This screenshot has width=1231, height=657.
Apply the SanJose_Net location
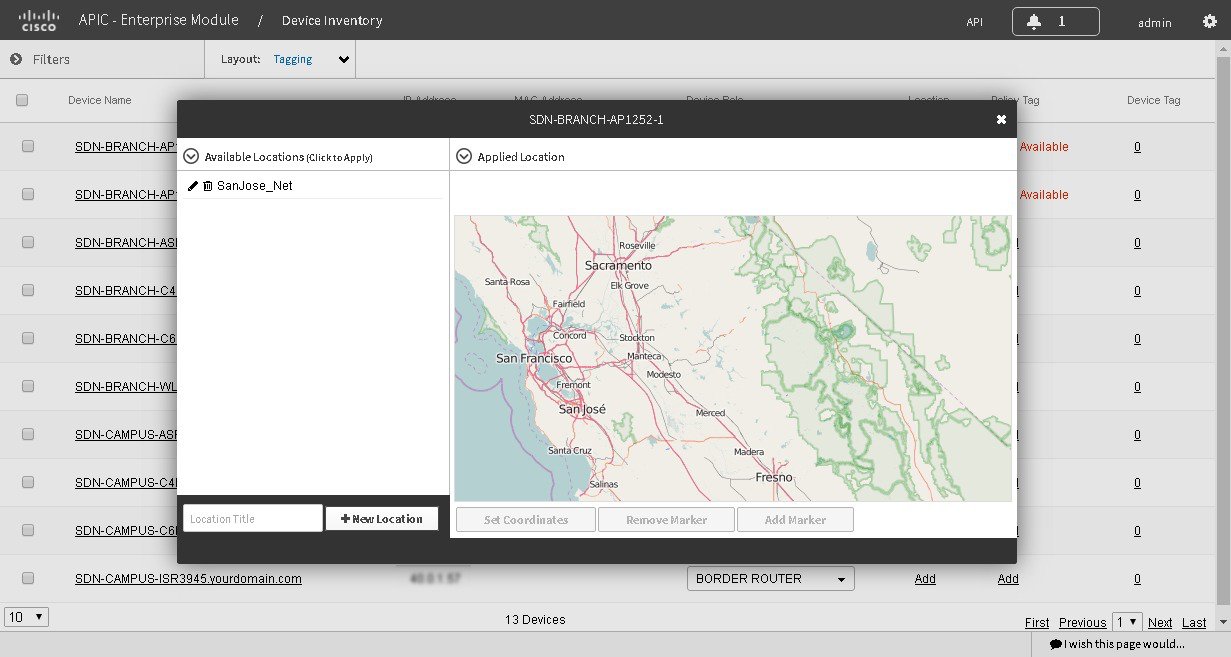point(255,186)
